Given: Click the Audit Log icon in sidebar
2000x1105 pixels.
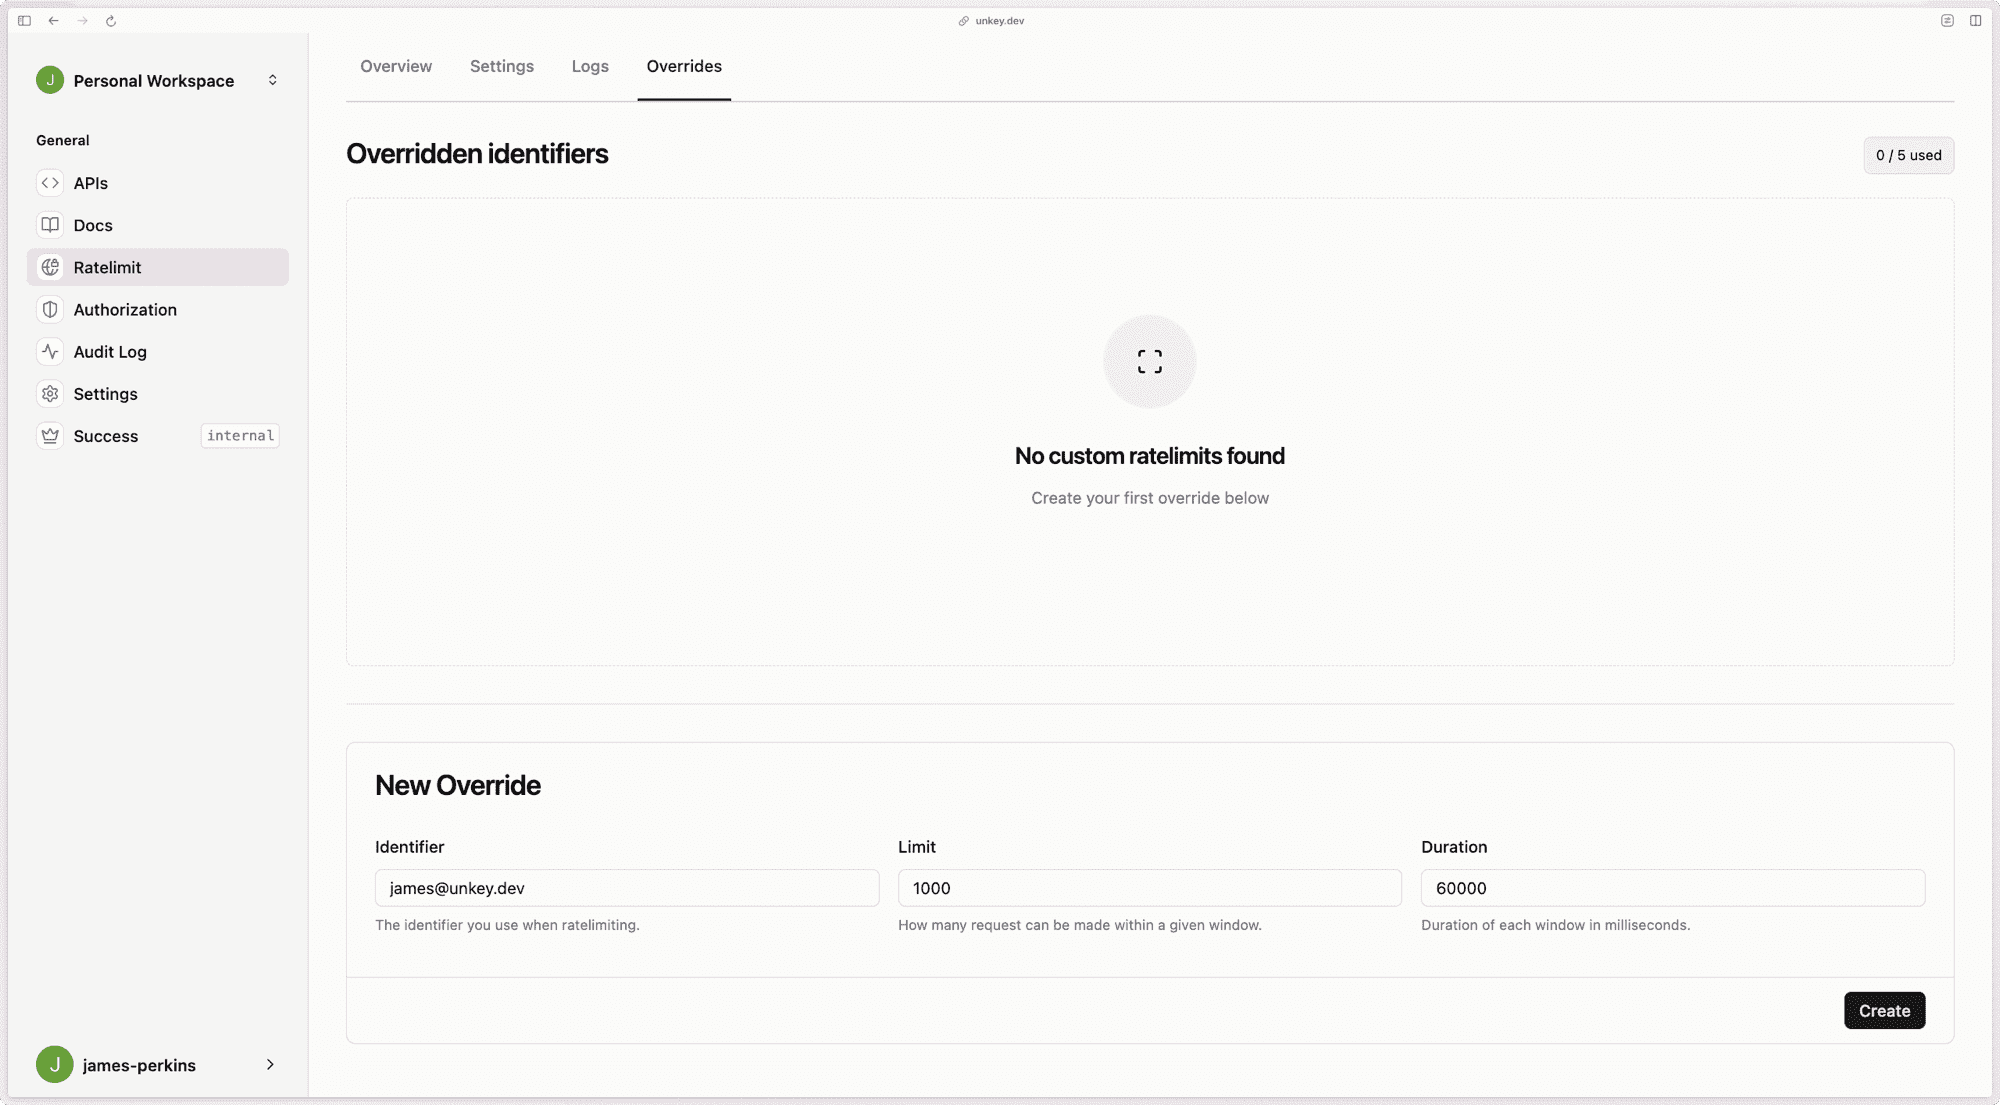Looking at the screenshot, I should pyautogui.click(x=50, y=351).
